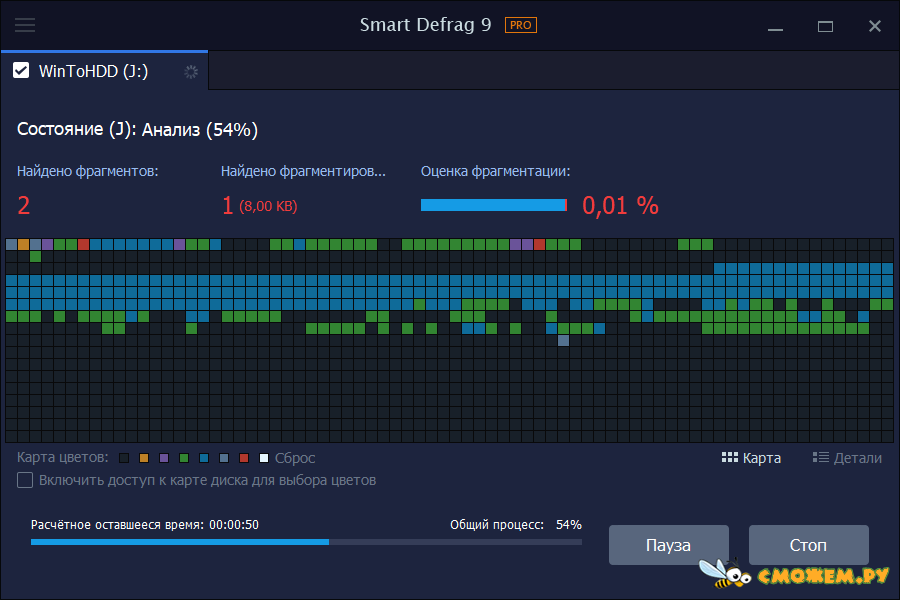
Task: Click the 'Оценка фрагментации:' label
Action: point(495,171)
